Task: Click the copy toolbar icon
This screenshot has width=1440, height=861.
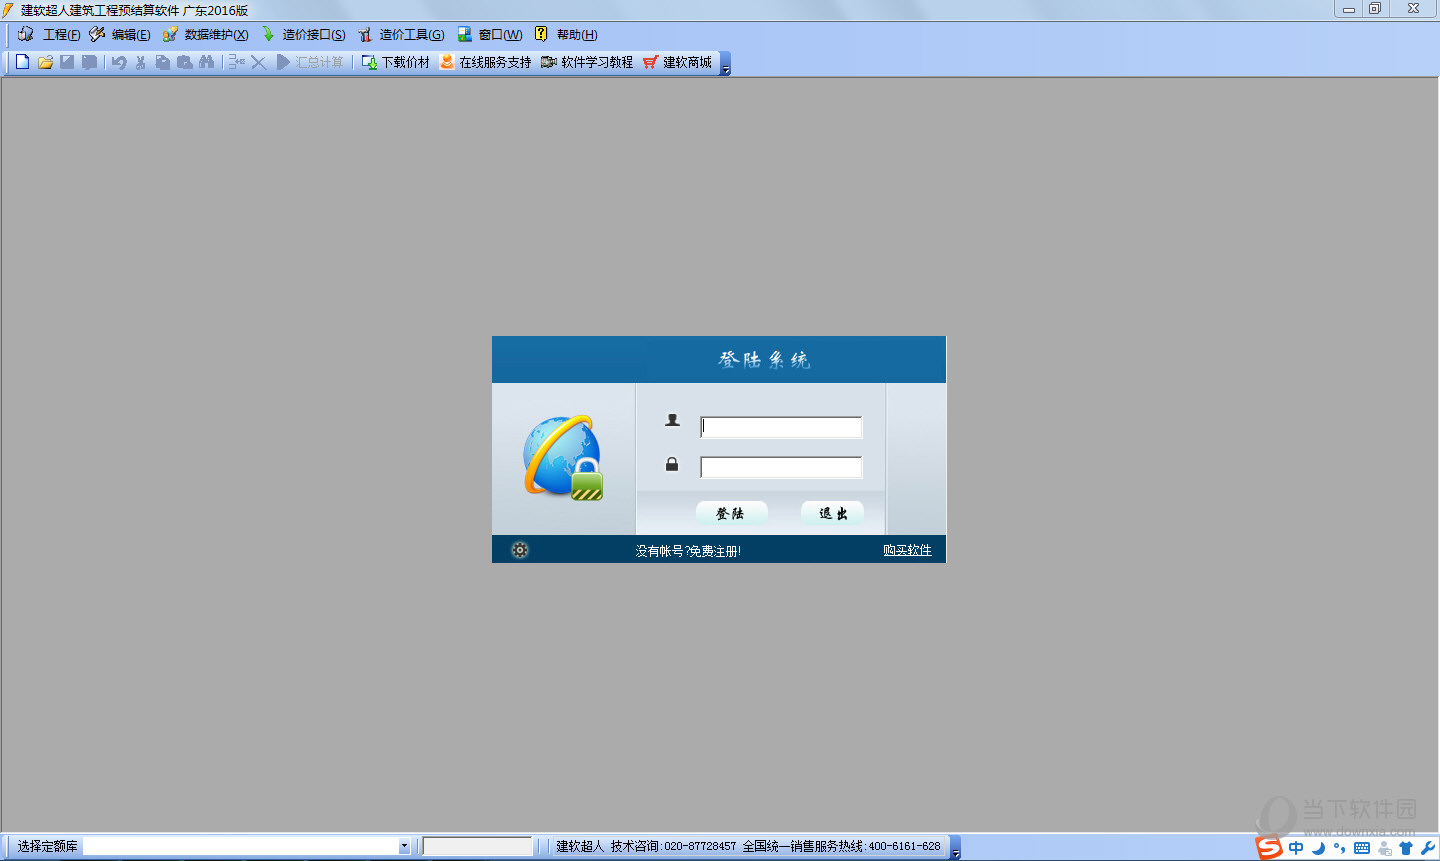Action: [163, 62]
